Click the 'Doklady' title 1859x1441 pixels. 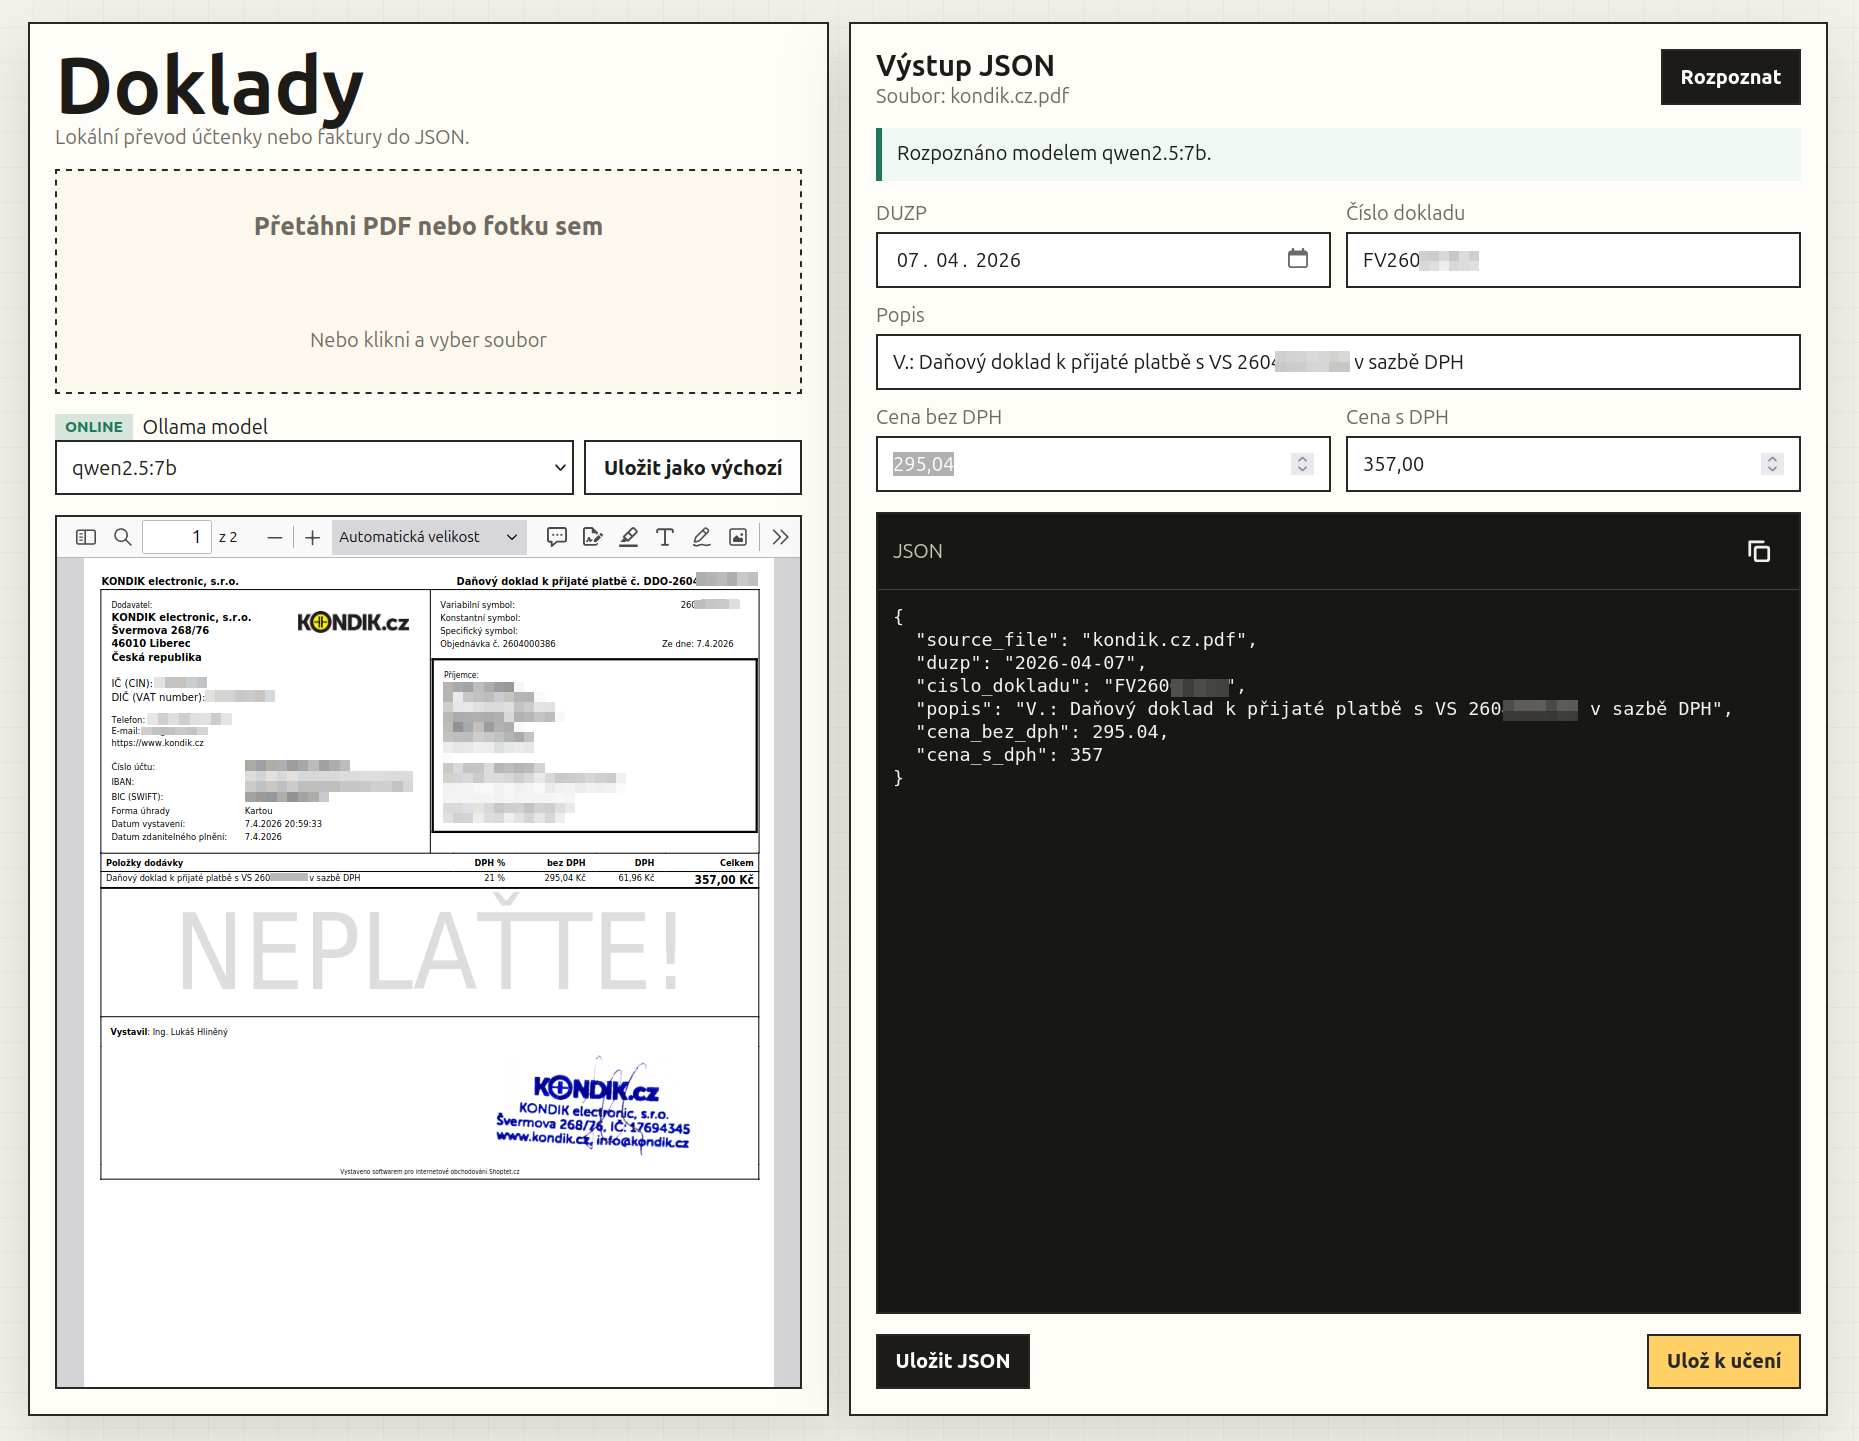[210, 86]
